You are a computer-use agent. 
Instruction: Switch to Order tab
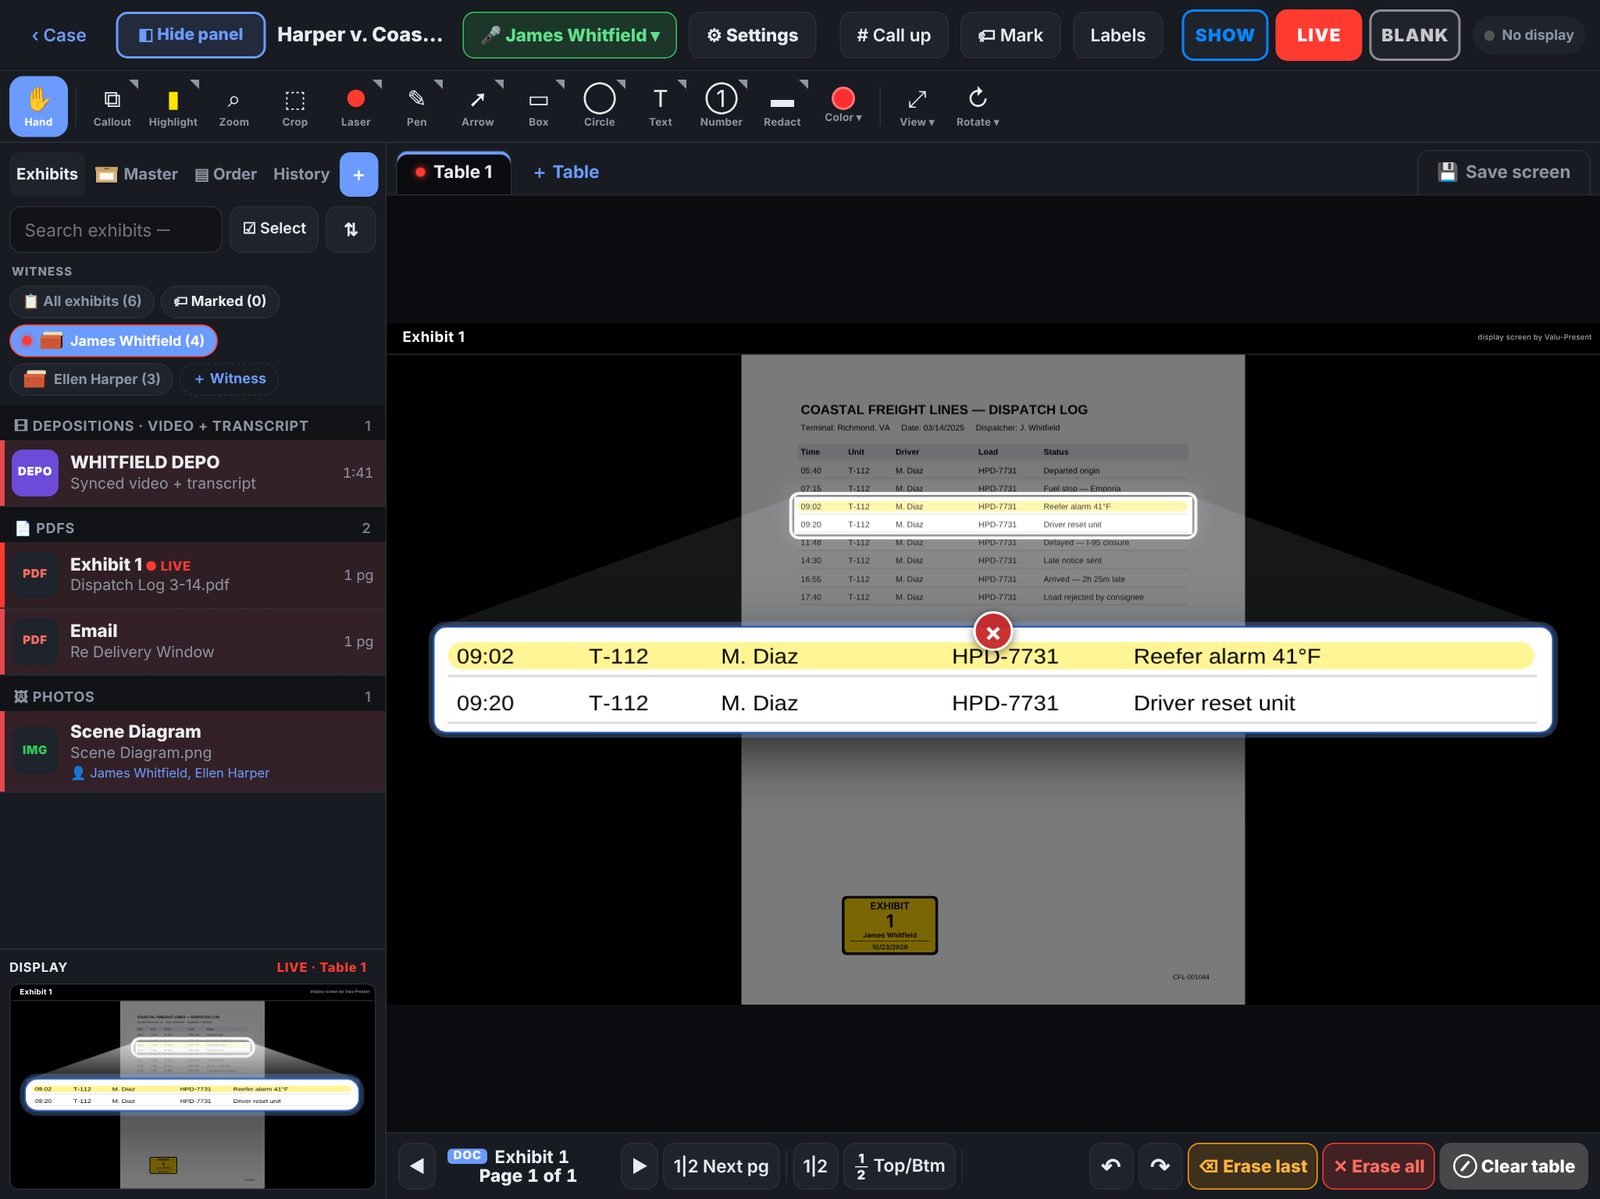tap(226, 174)
